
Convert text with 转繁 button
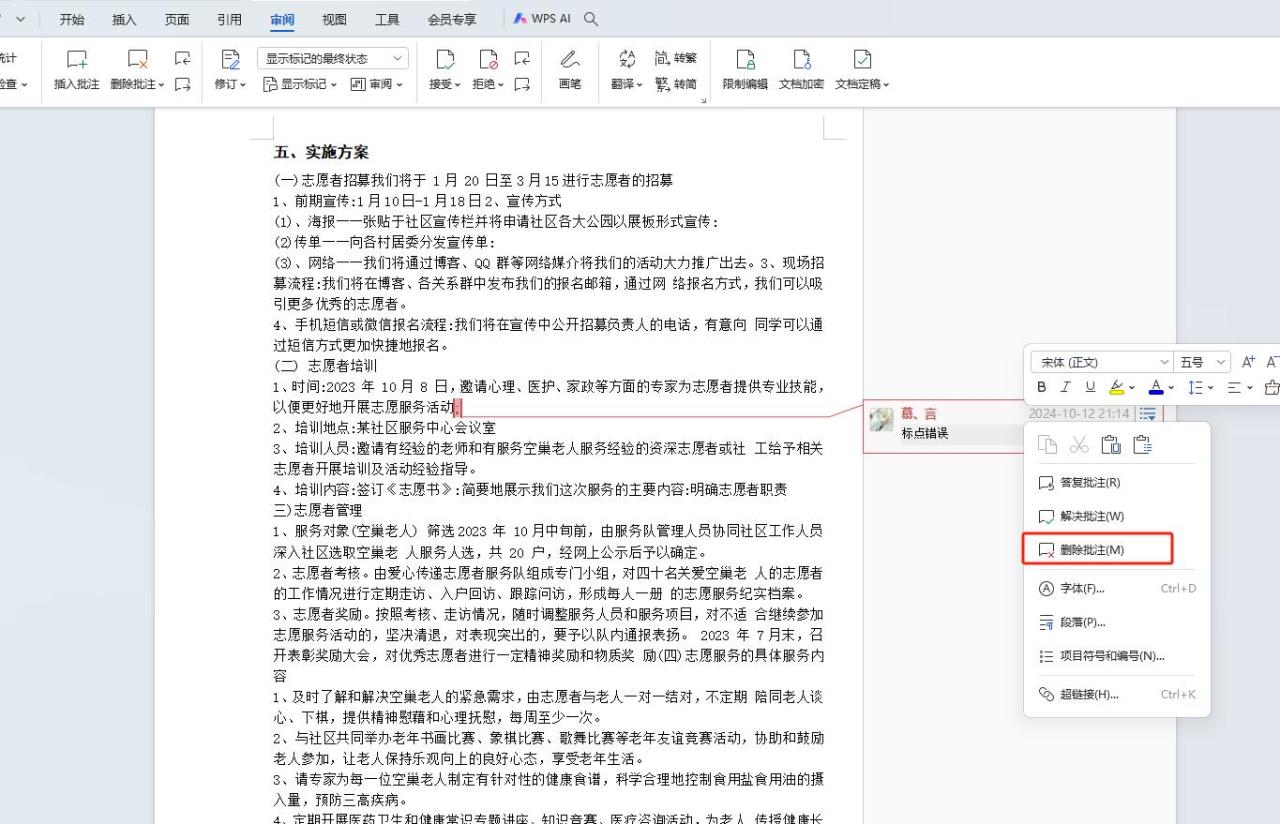[675, 59]
